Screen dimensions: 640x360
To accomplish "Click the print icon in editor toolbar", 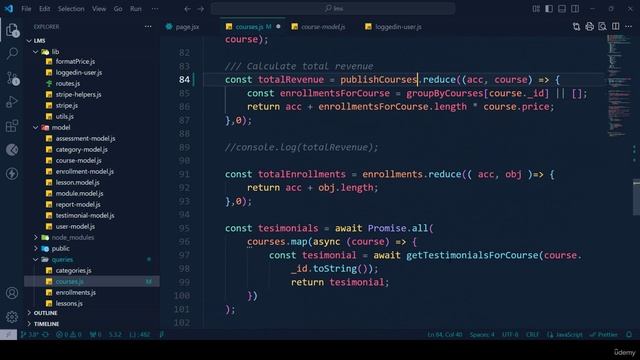I will pyautogui.click(x=589, y=27).
